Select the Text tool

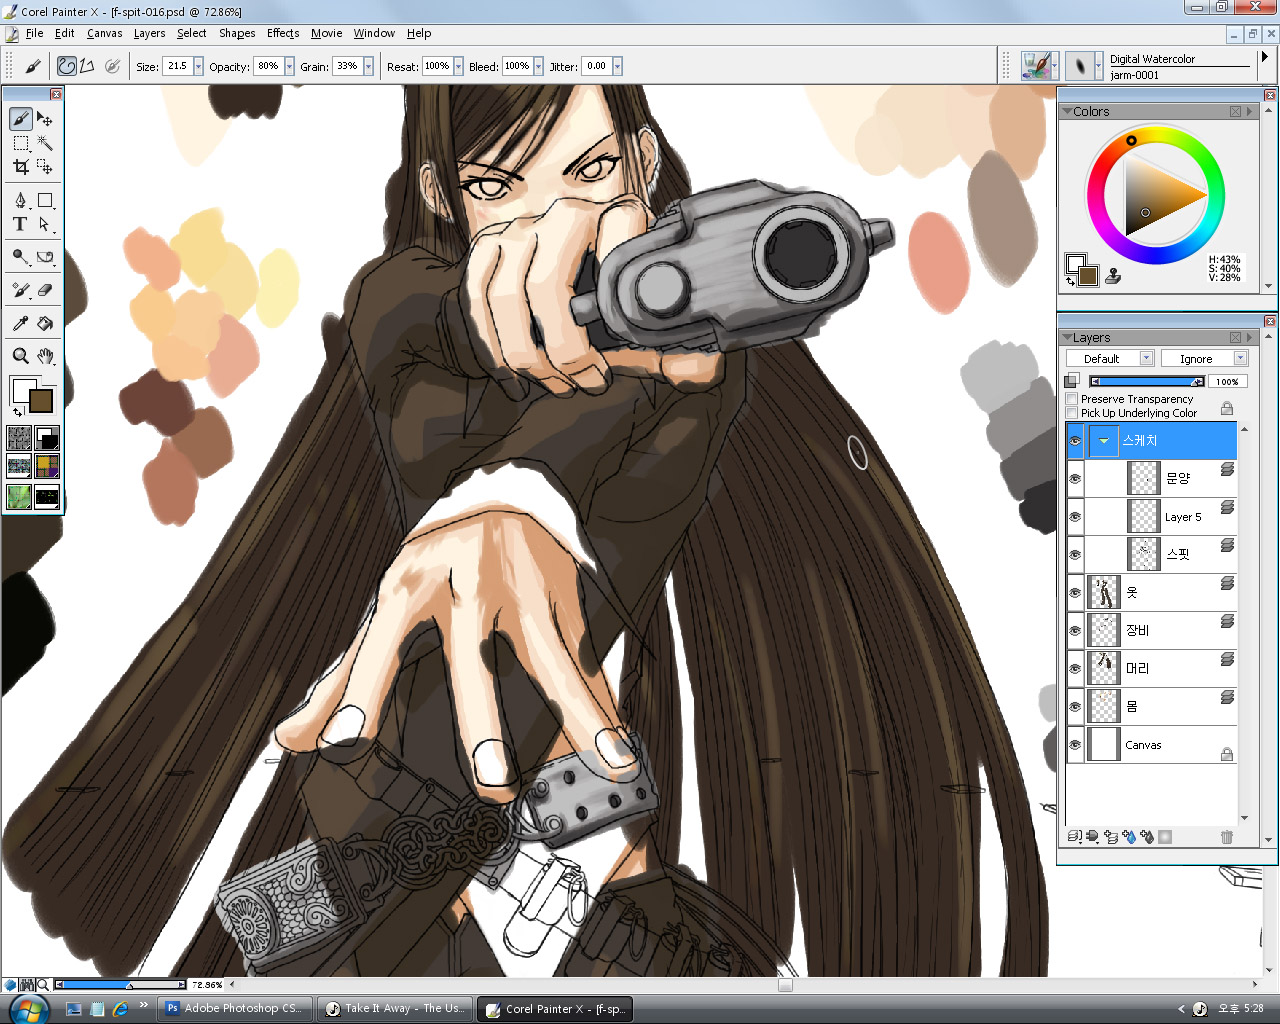(x=21, y=225)
